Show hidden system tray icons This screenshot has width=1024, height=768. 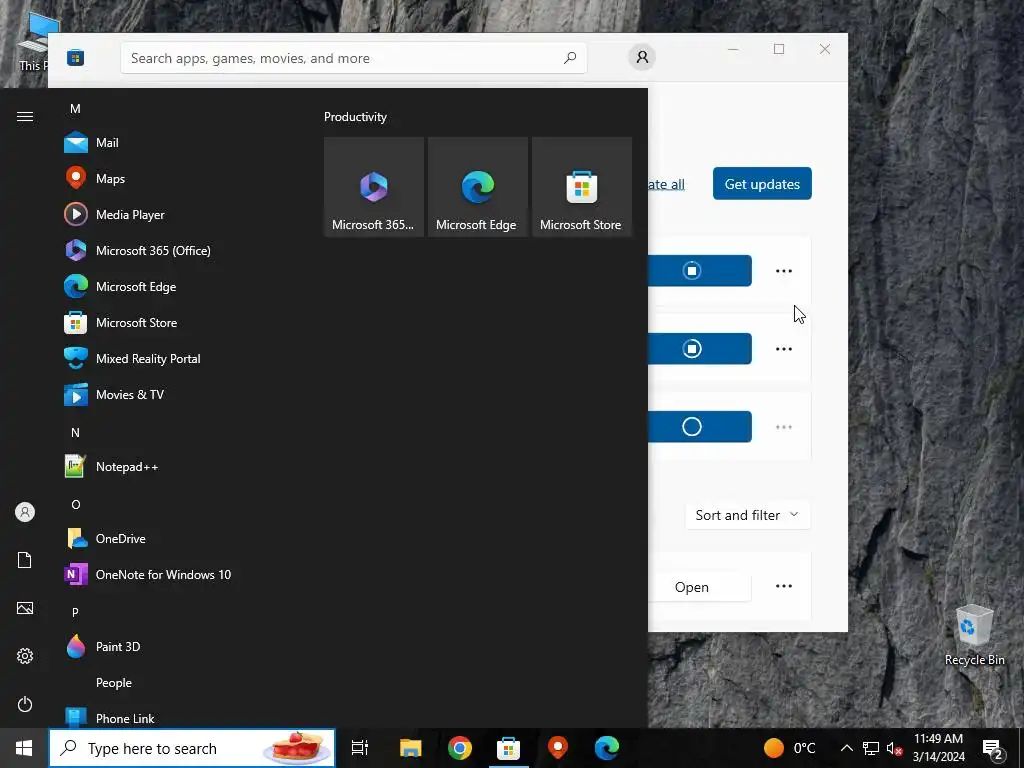pos(846,748)
